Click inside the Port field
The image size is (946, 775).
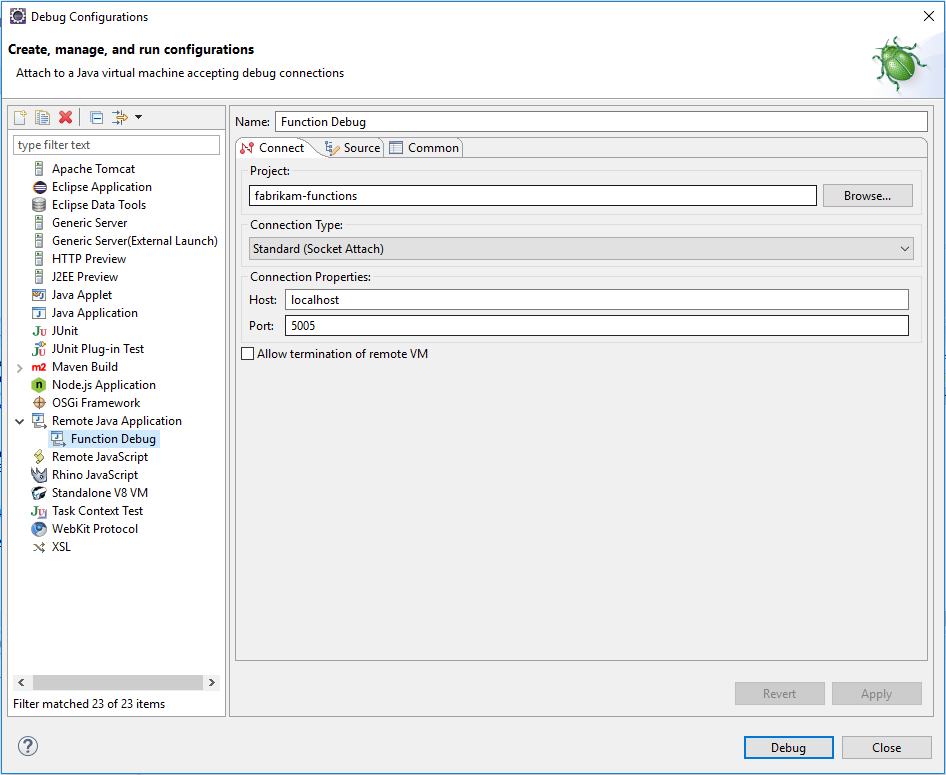tap(500, 324)
